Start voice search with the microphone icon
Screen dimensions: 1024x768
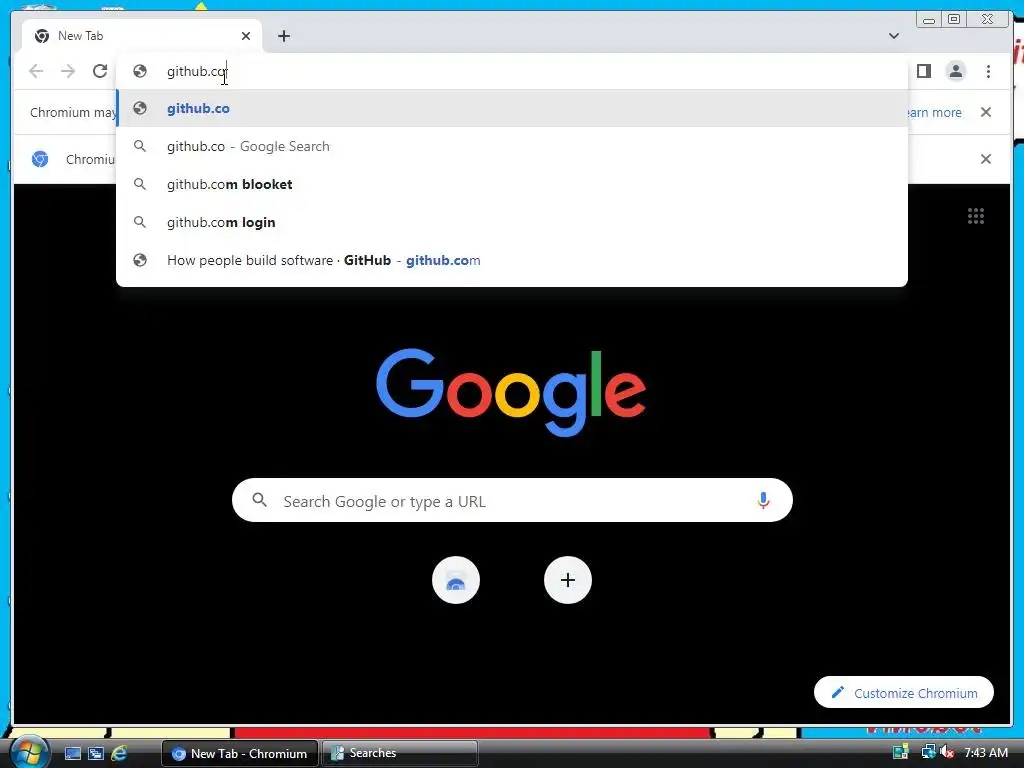[x=762, y=501]
